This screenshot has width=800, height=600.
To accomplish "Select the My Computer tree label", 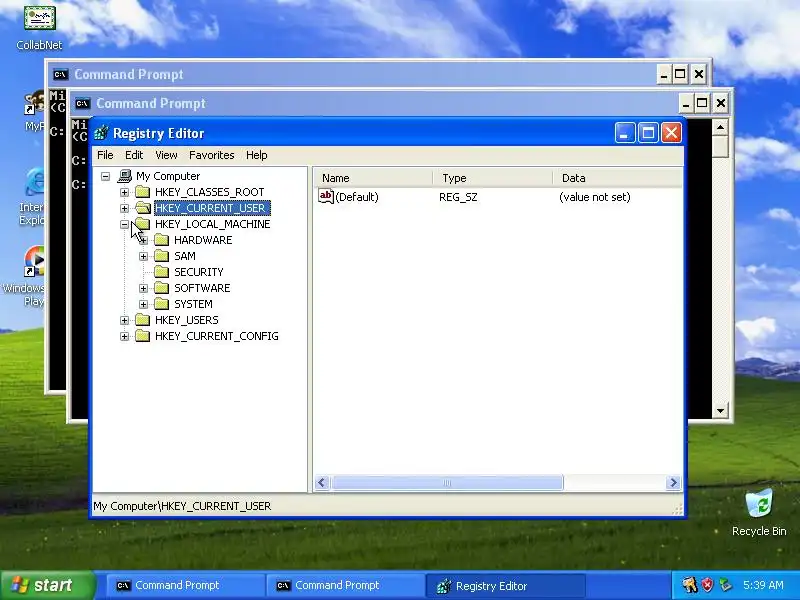I will pos(168,176).
